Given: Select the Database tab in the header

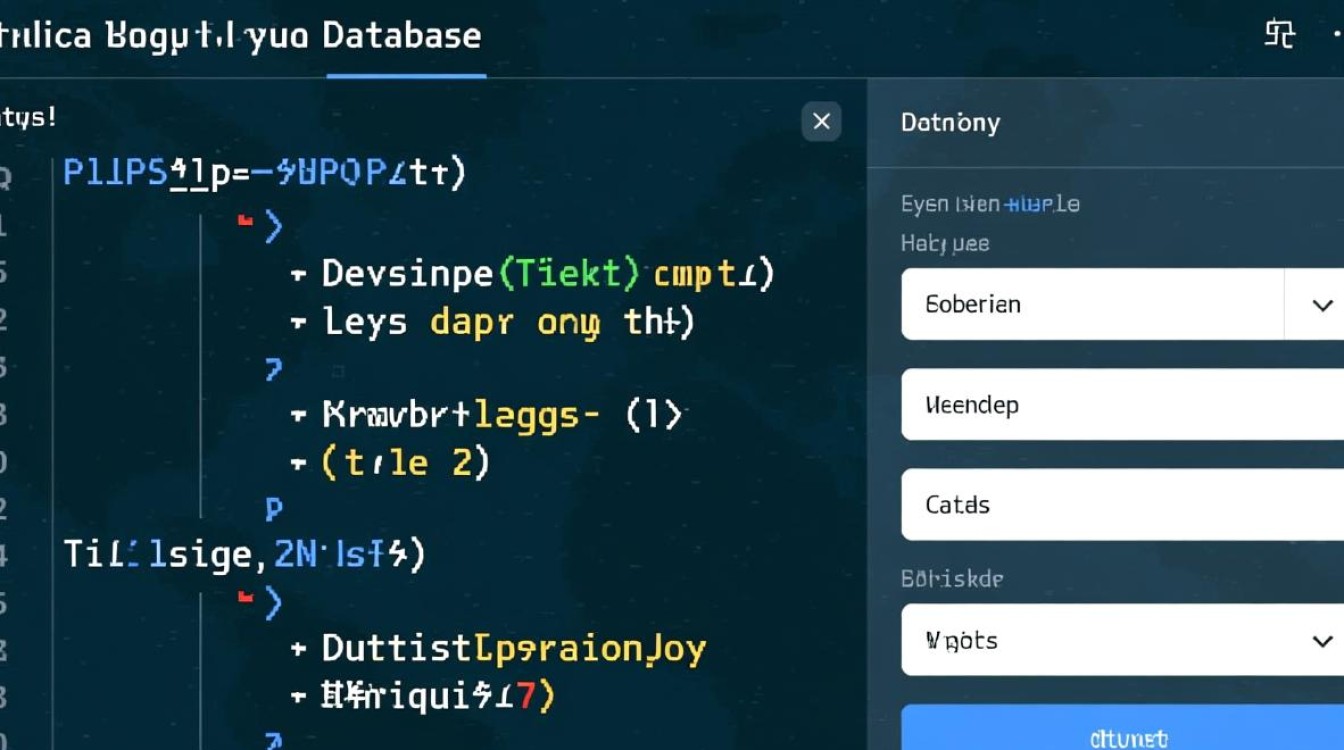Looking at the screenshot, I should [x=403, y=36].
